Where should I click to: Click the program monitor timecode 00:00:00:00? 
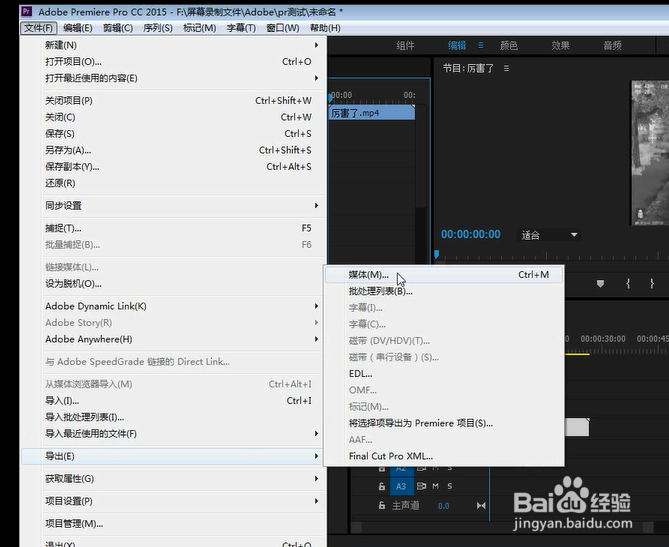[471, 234]
